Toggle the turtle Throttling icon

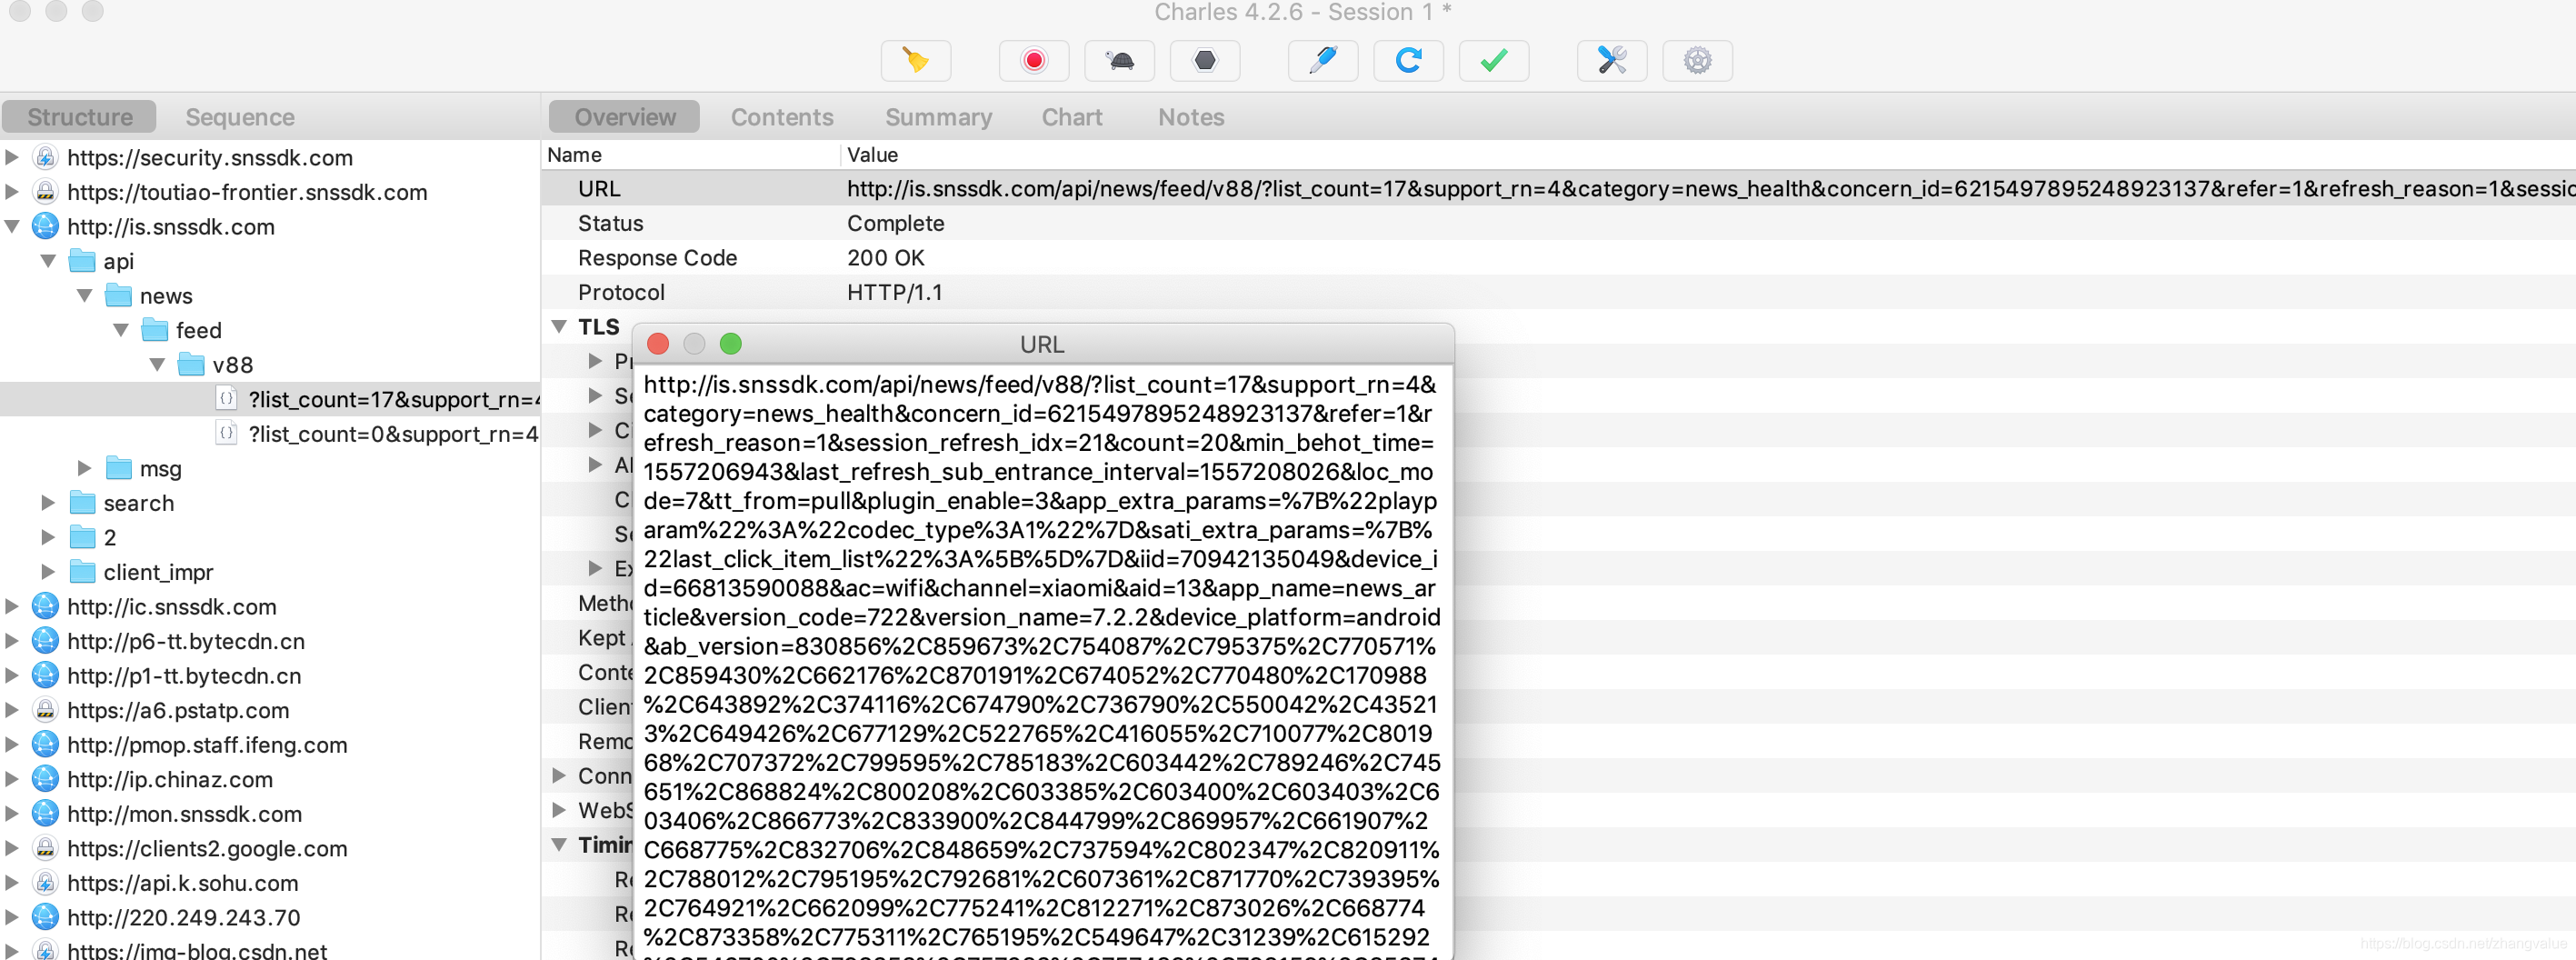pos(1120,61)
